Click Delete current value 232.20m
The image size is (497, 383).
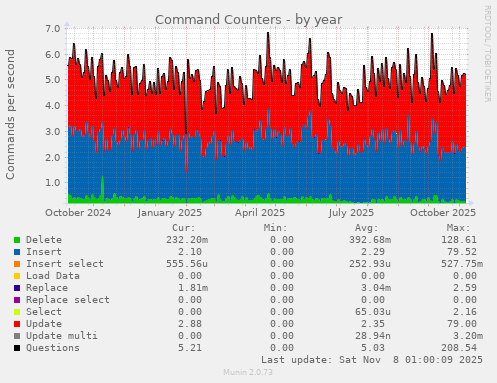(x=187, y=240)
